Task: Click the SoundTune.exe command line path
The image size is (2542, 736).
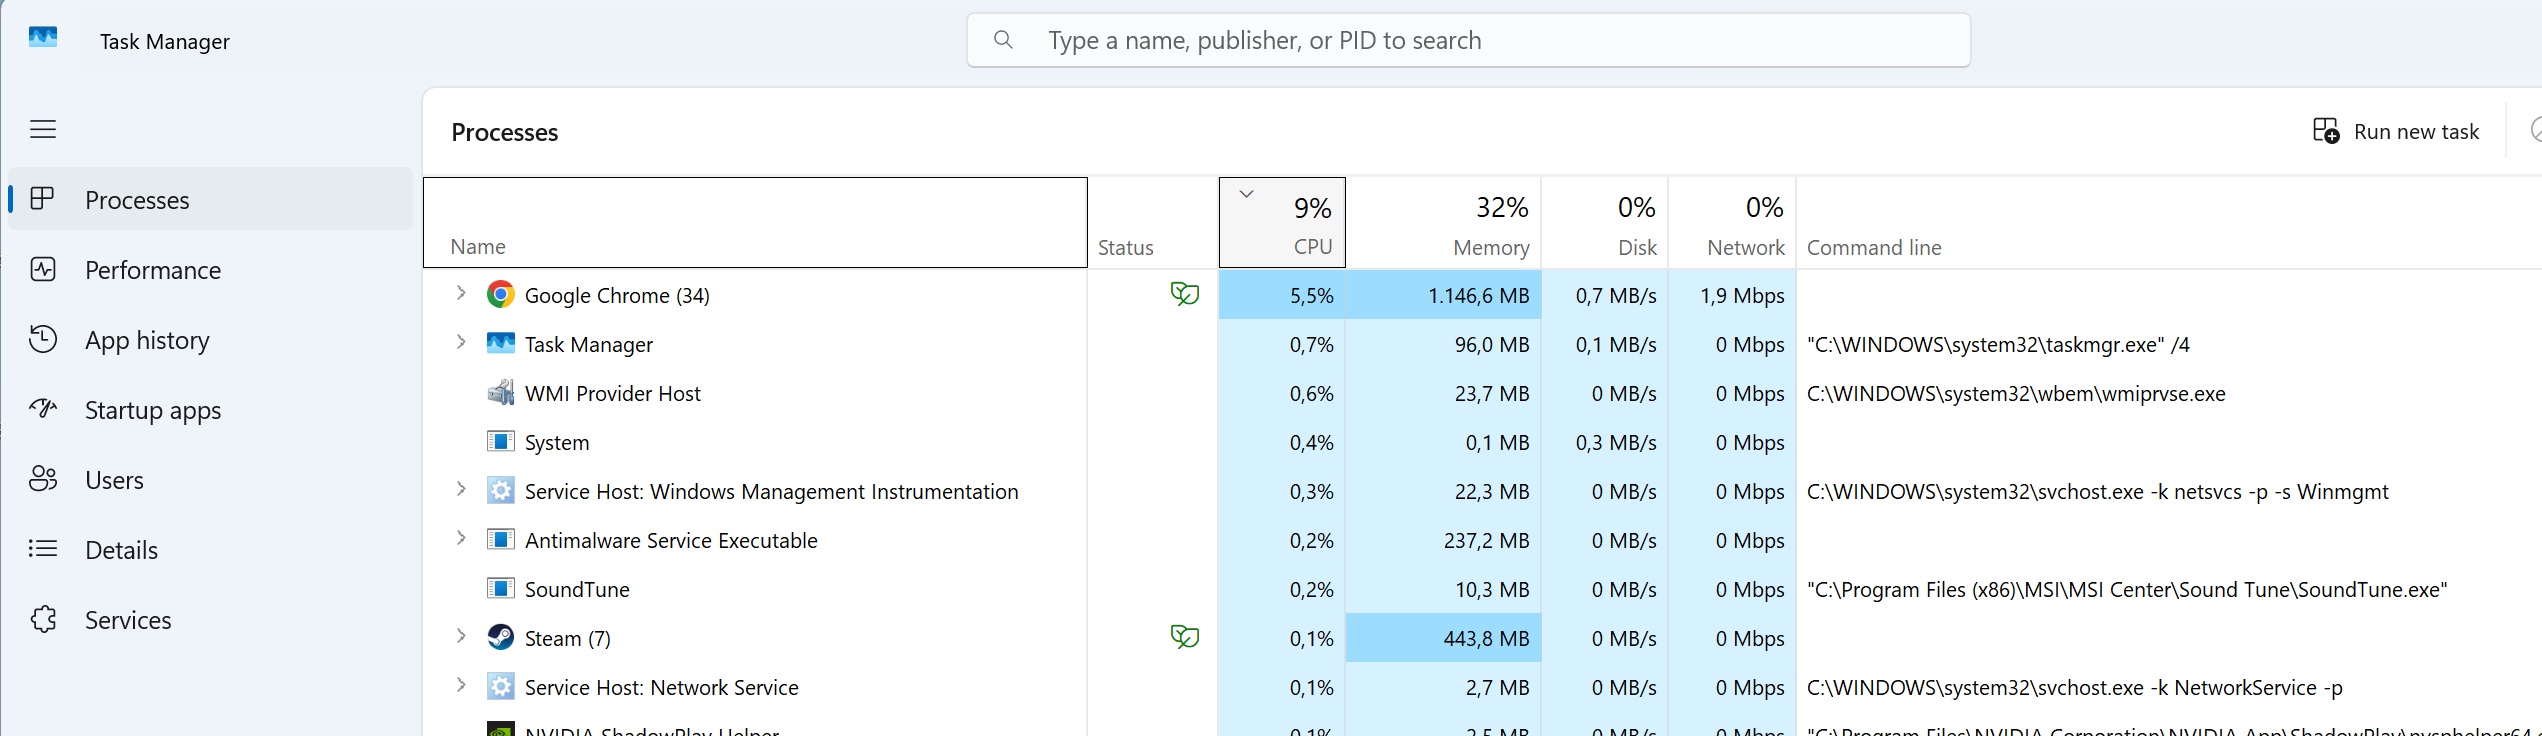Action: point(2127,589)
